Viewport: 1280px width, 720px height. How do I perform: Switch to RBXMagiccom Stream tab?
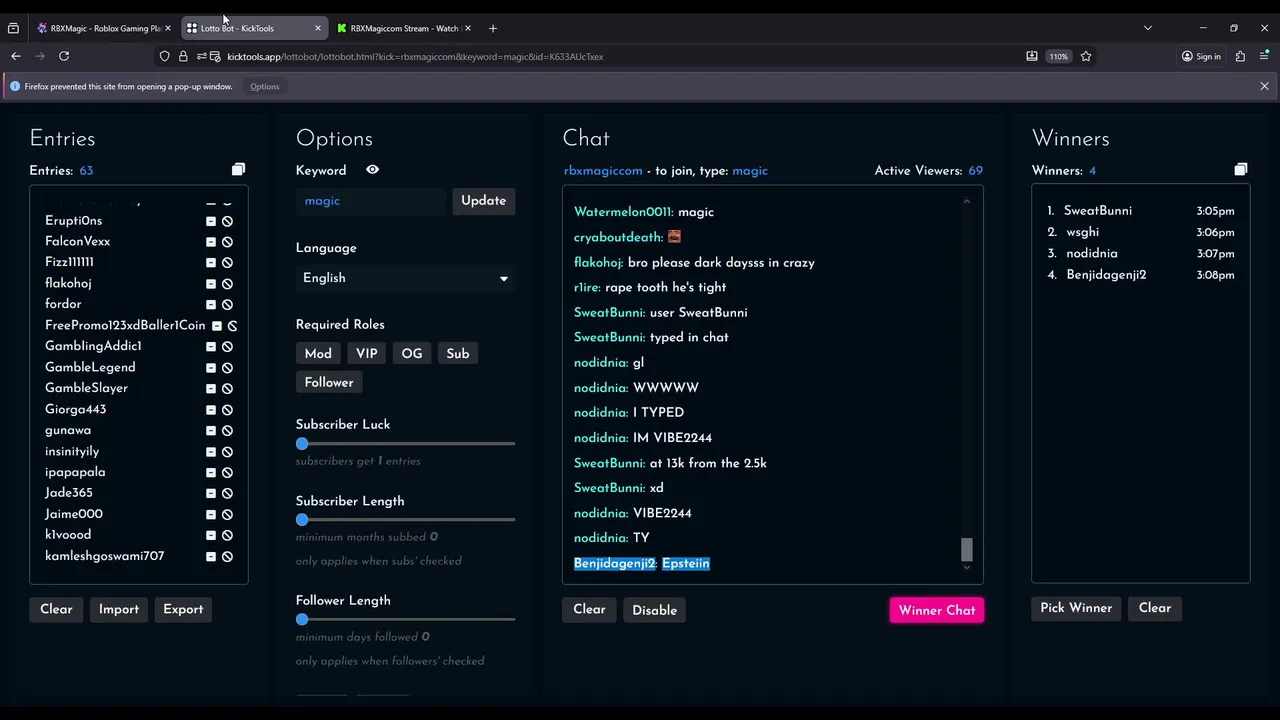[402, 28]
